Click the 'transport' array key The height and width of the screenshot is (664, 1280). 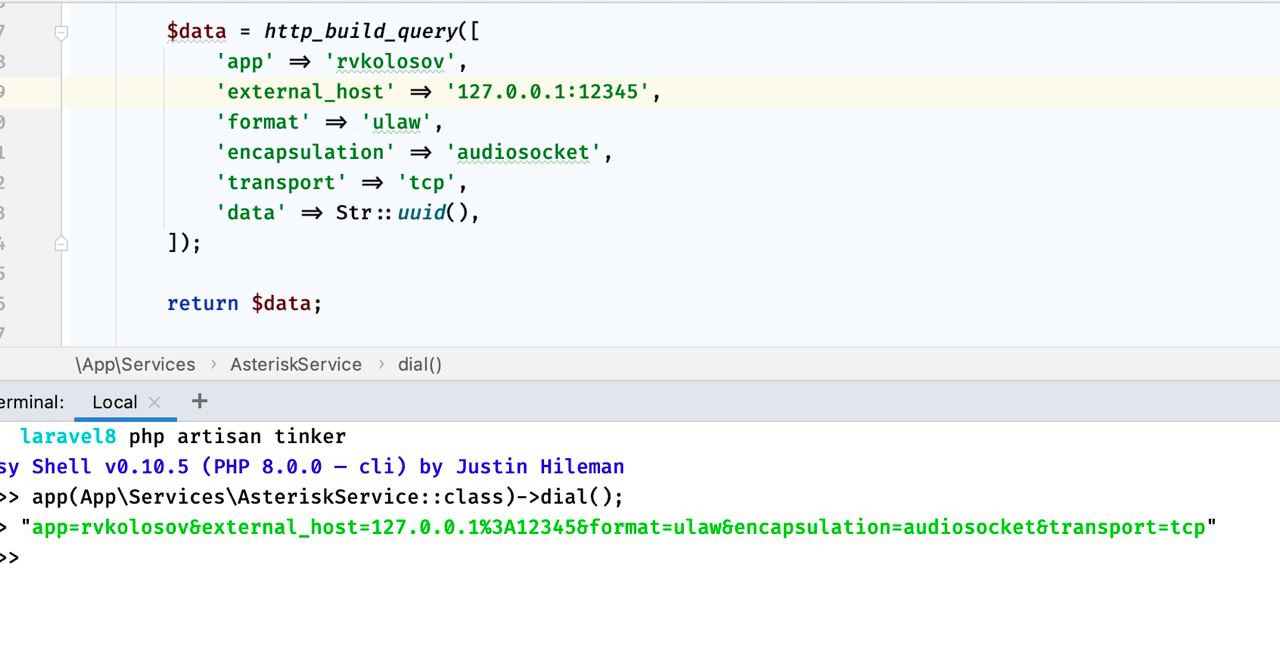click(282, 182)
